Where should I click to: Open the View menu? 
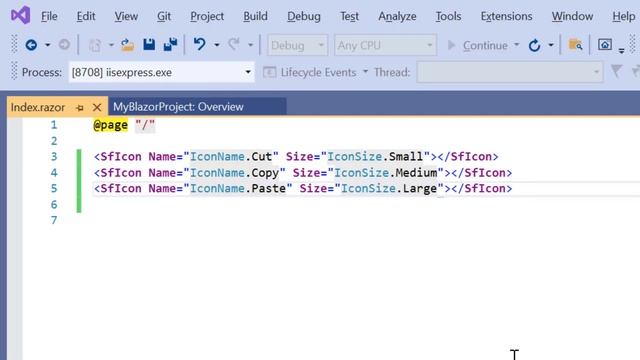point(126,16)
